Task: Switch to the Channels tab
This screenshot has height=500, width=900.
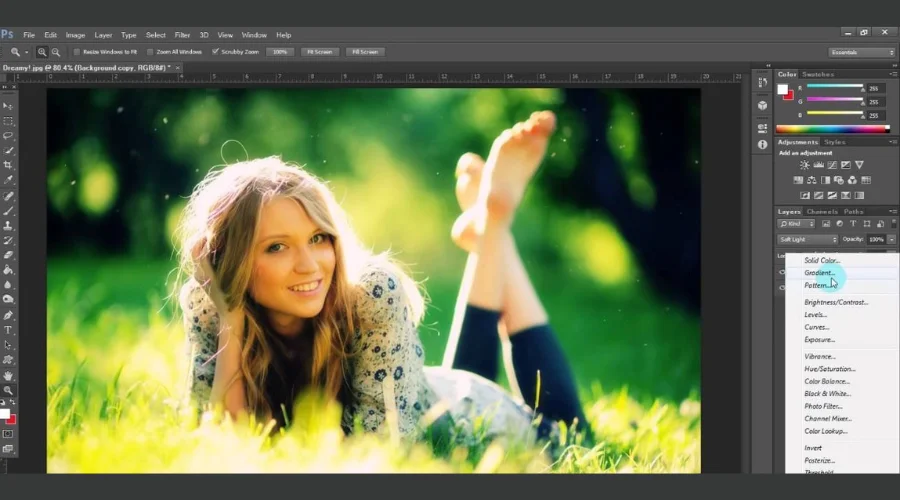Action: point(822,212)
